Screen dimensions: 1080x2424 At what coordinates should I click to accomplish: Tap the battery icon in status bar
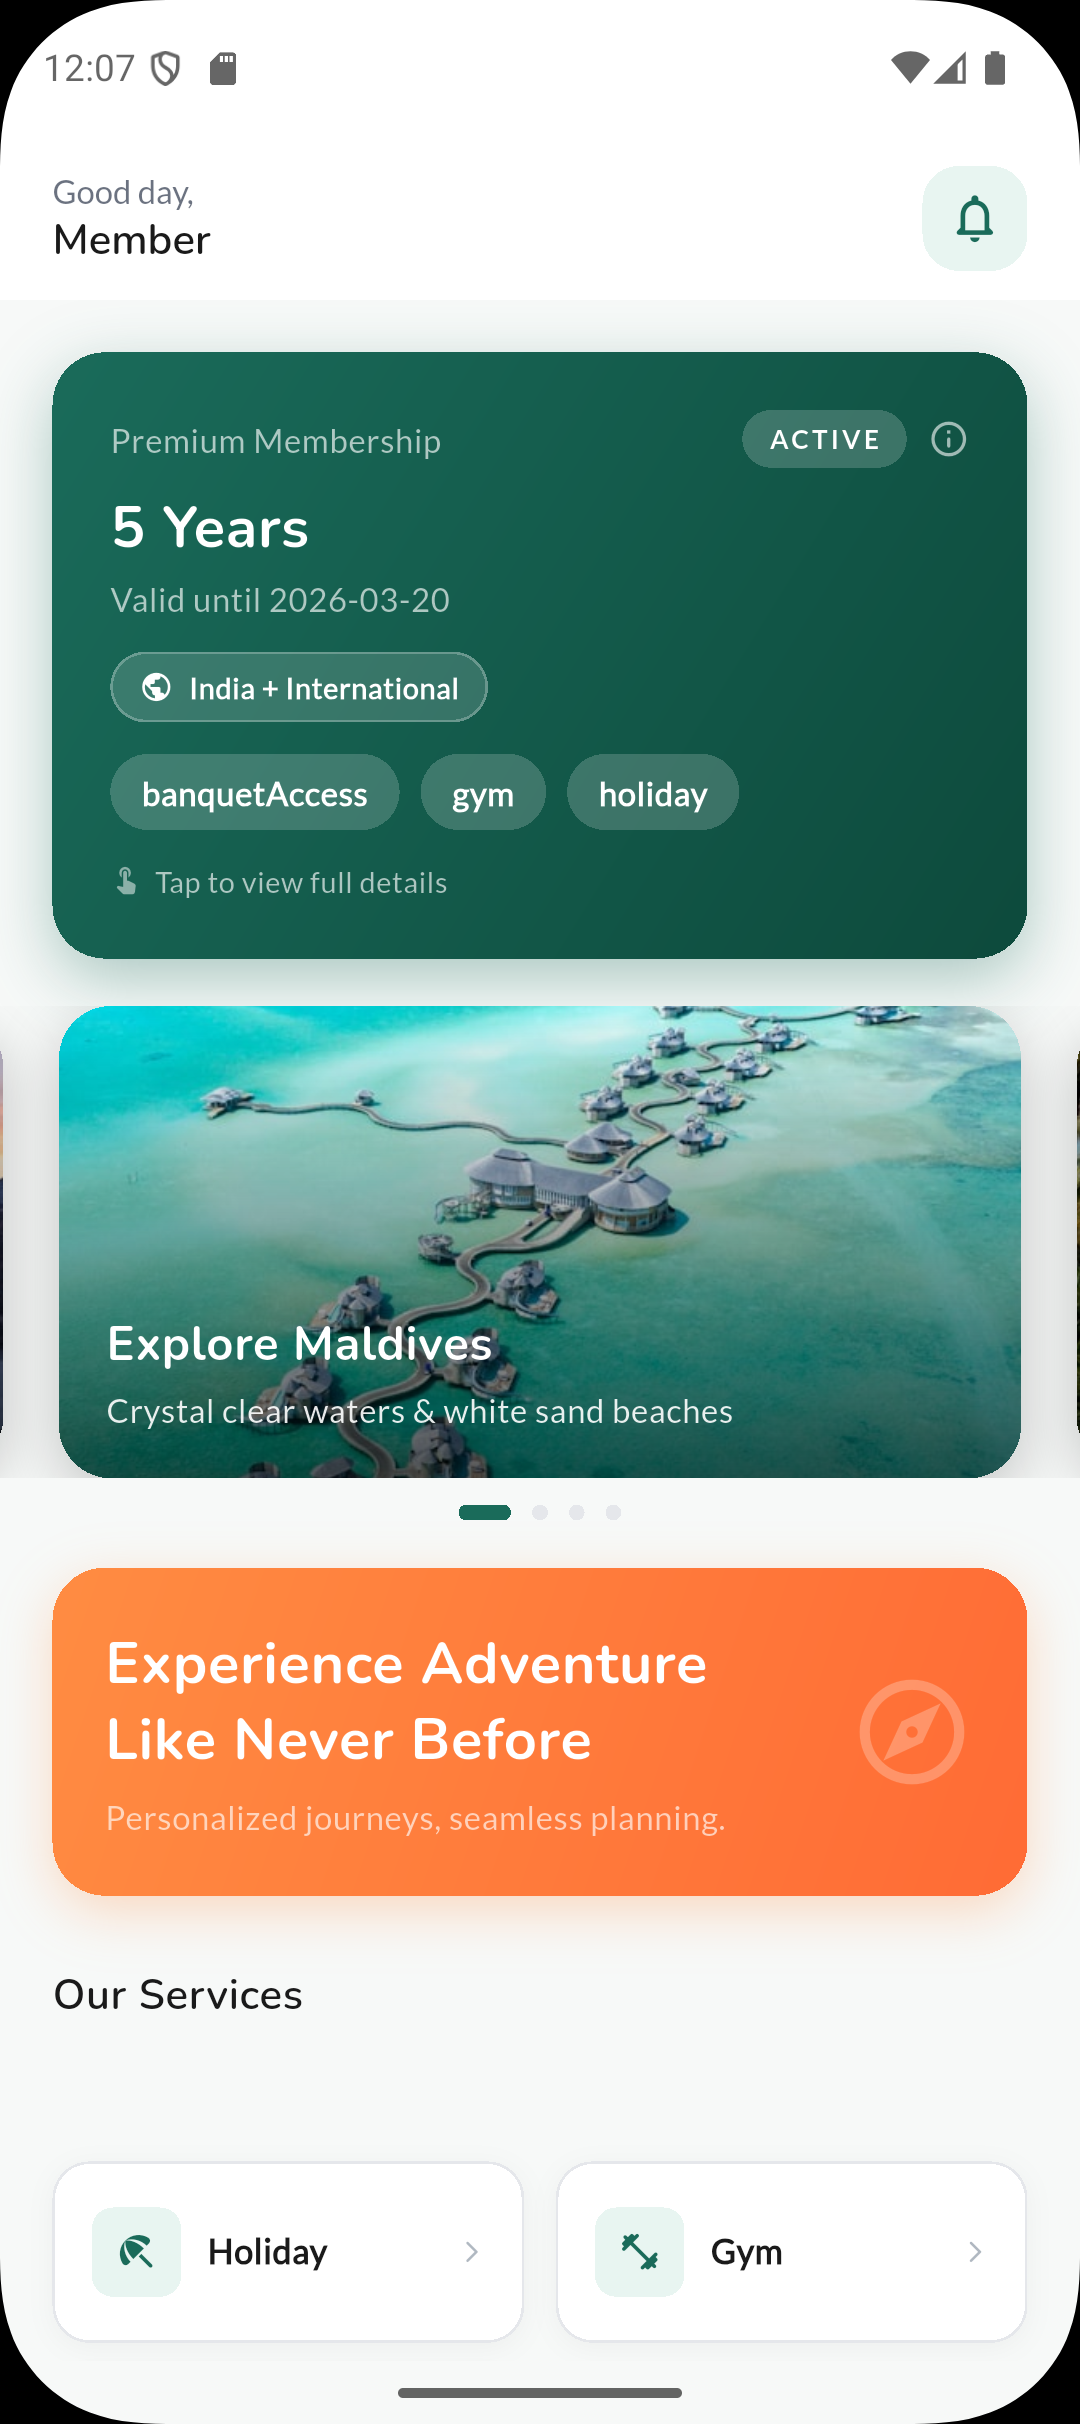click(995, 68)
